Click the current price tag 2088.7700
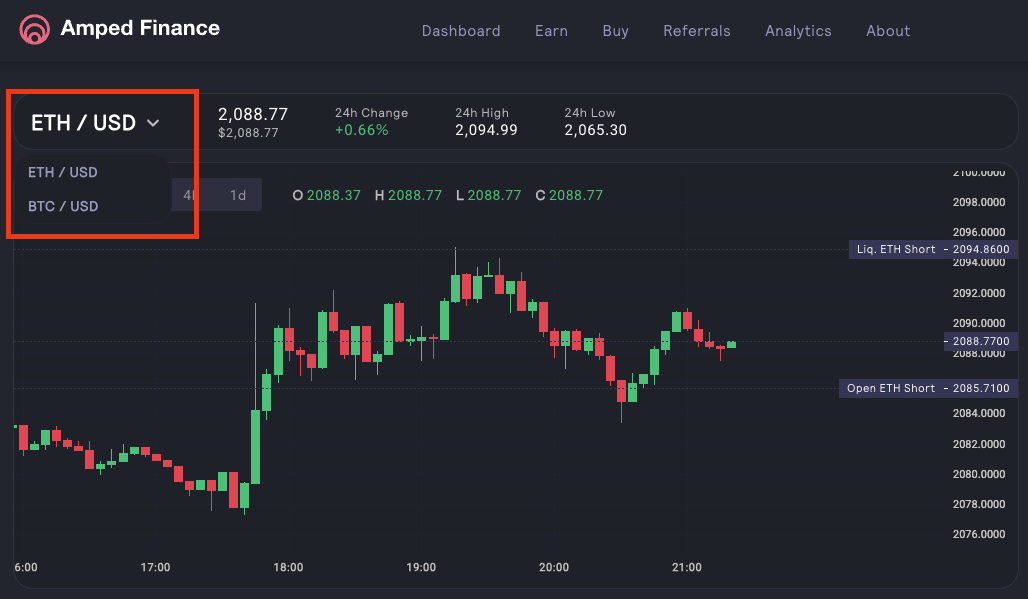This screenshot has width=1028, height=599. coord(980,341)
